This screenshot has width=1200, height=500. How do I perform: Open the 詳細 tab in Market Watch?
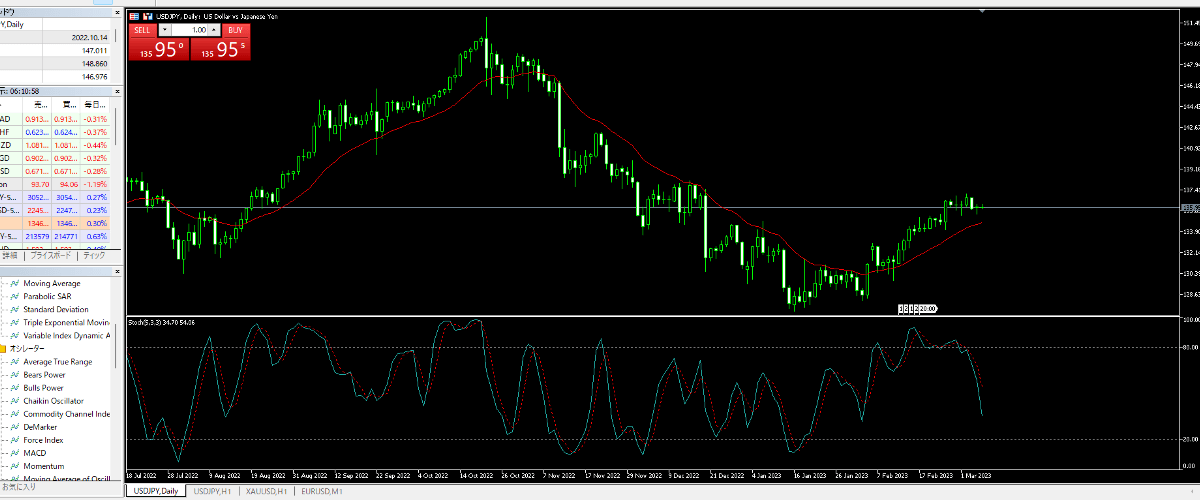point(10,256)
